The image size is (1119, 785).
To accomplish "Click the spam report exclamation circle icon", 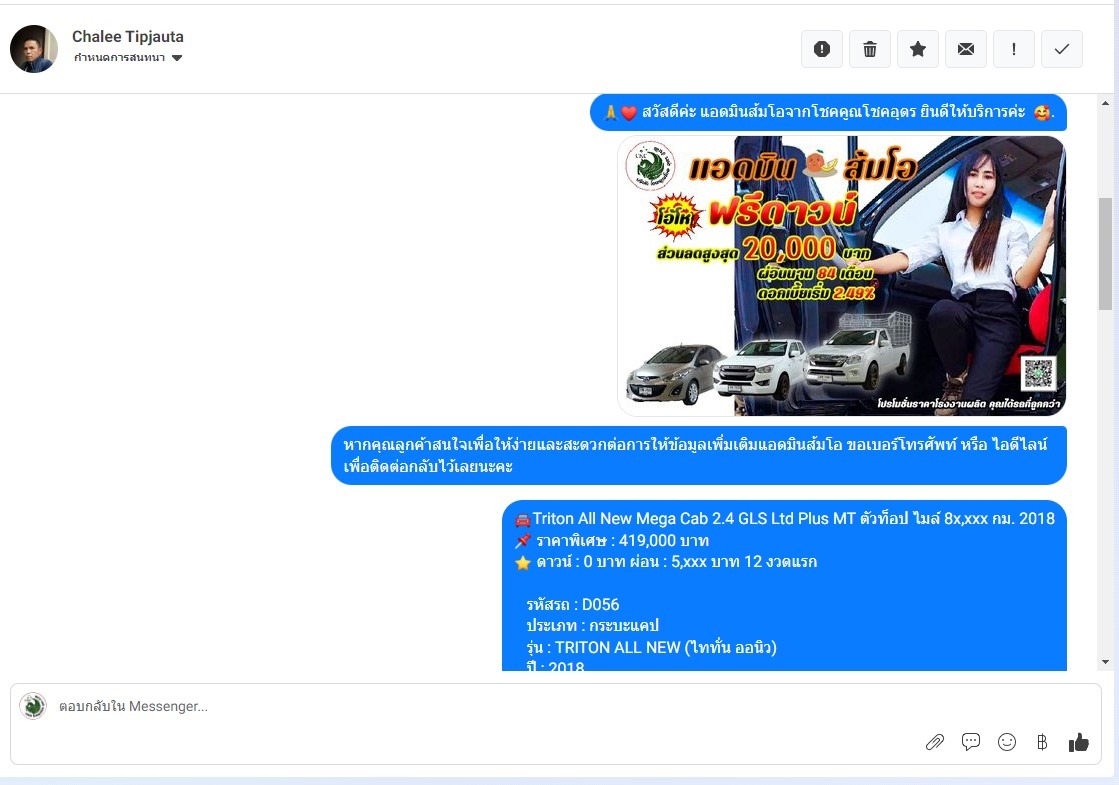I will (821, 49).
